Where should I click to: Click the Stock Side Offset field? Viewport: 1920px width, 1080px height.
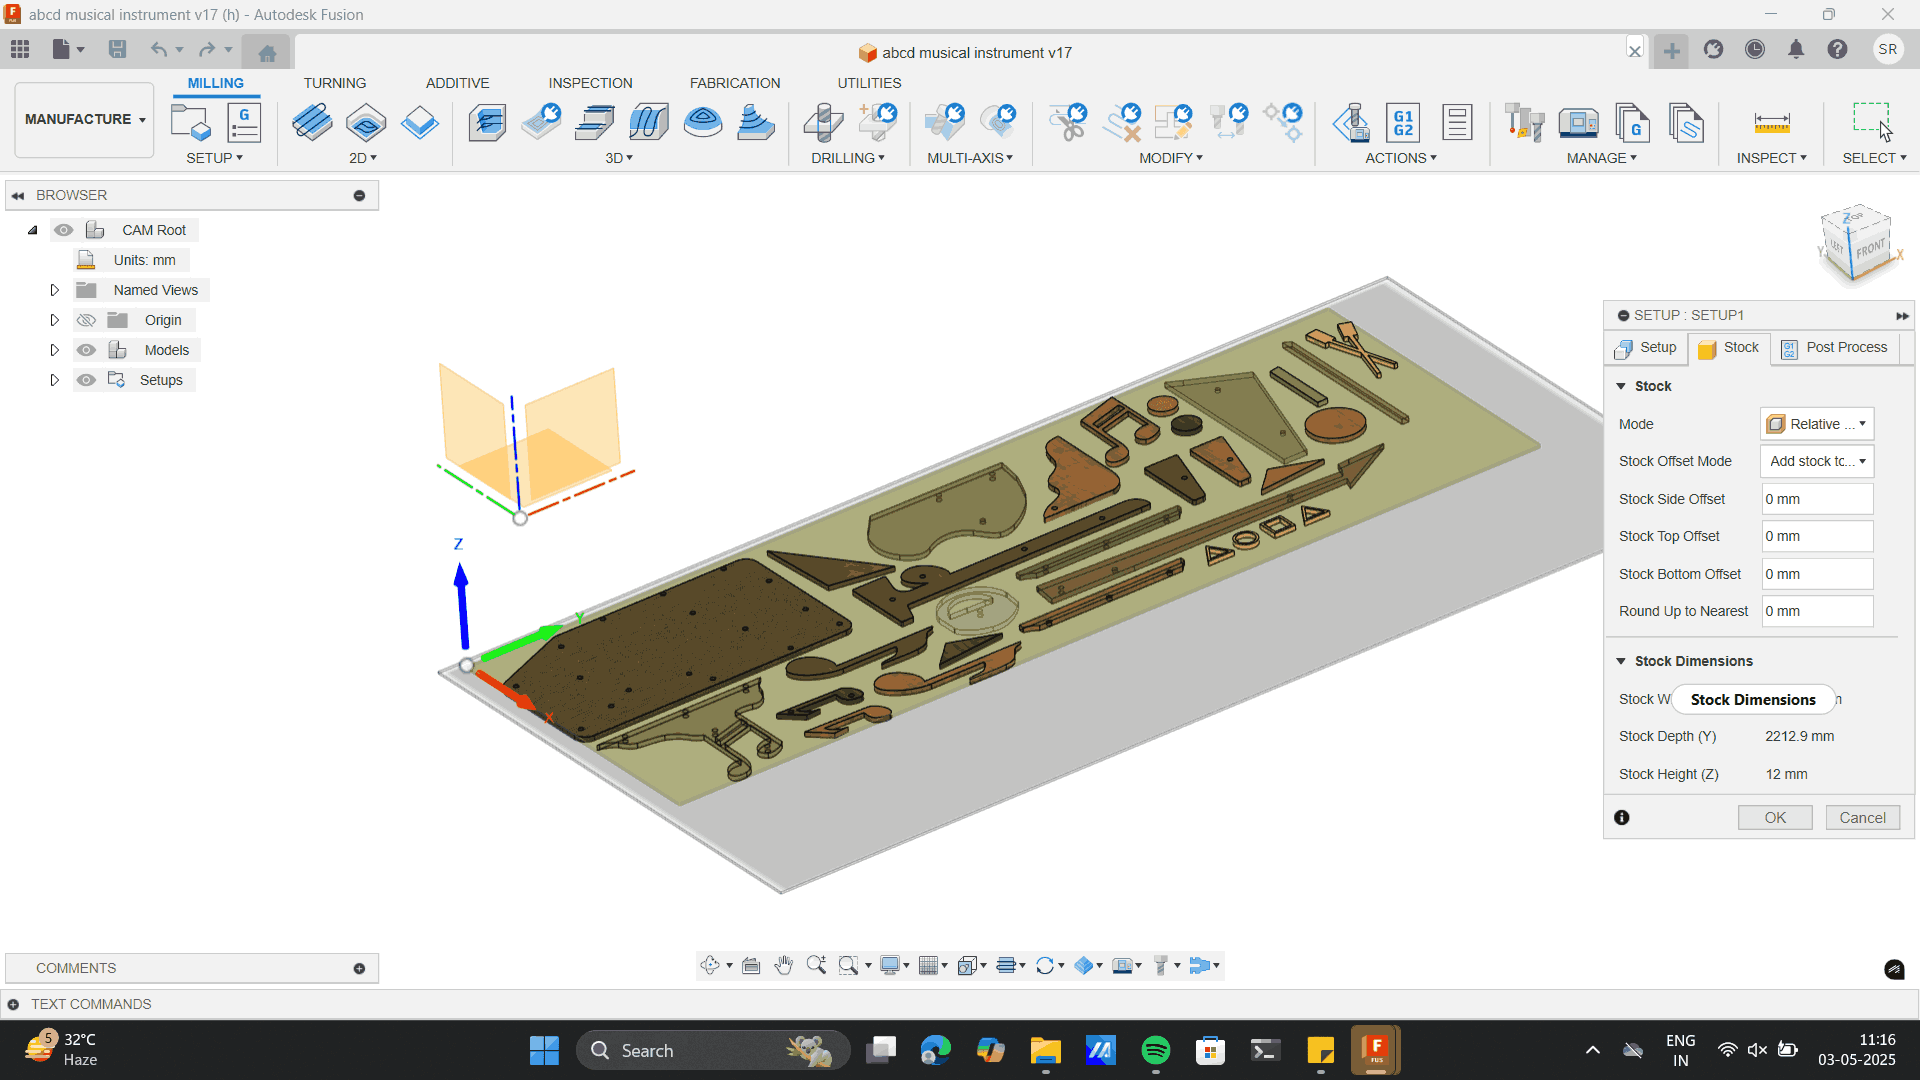tap(1817, 499)
